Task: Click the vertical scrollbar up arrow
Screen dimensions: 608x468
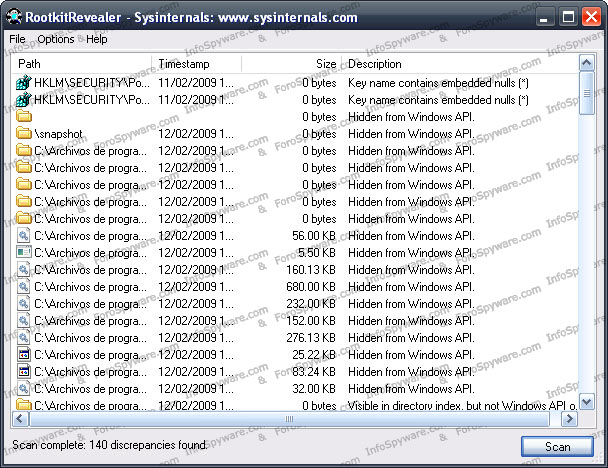Action: tap(587, 63)
